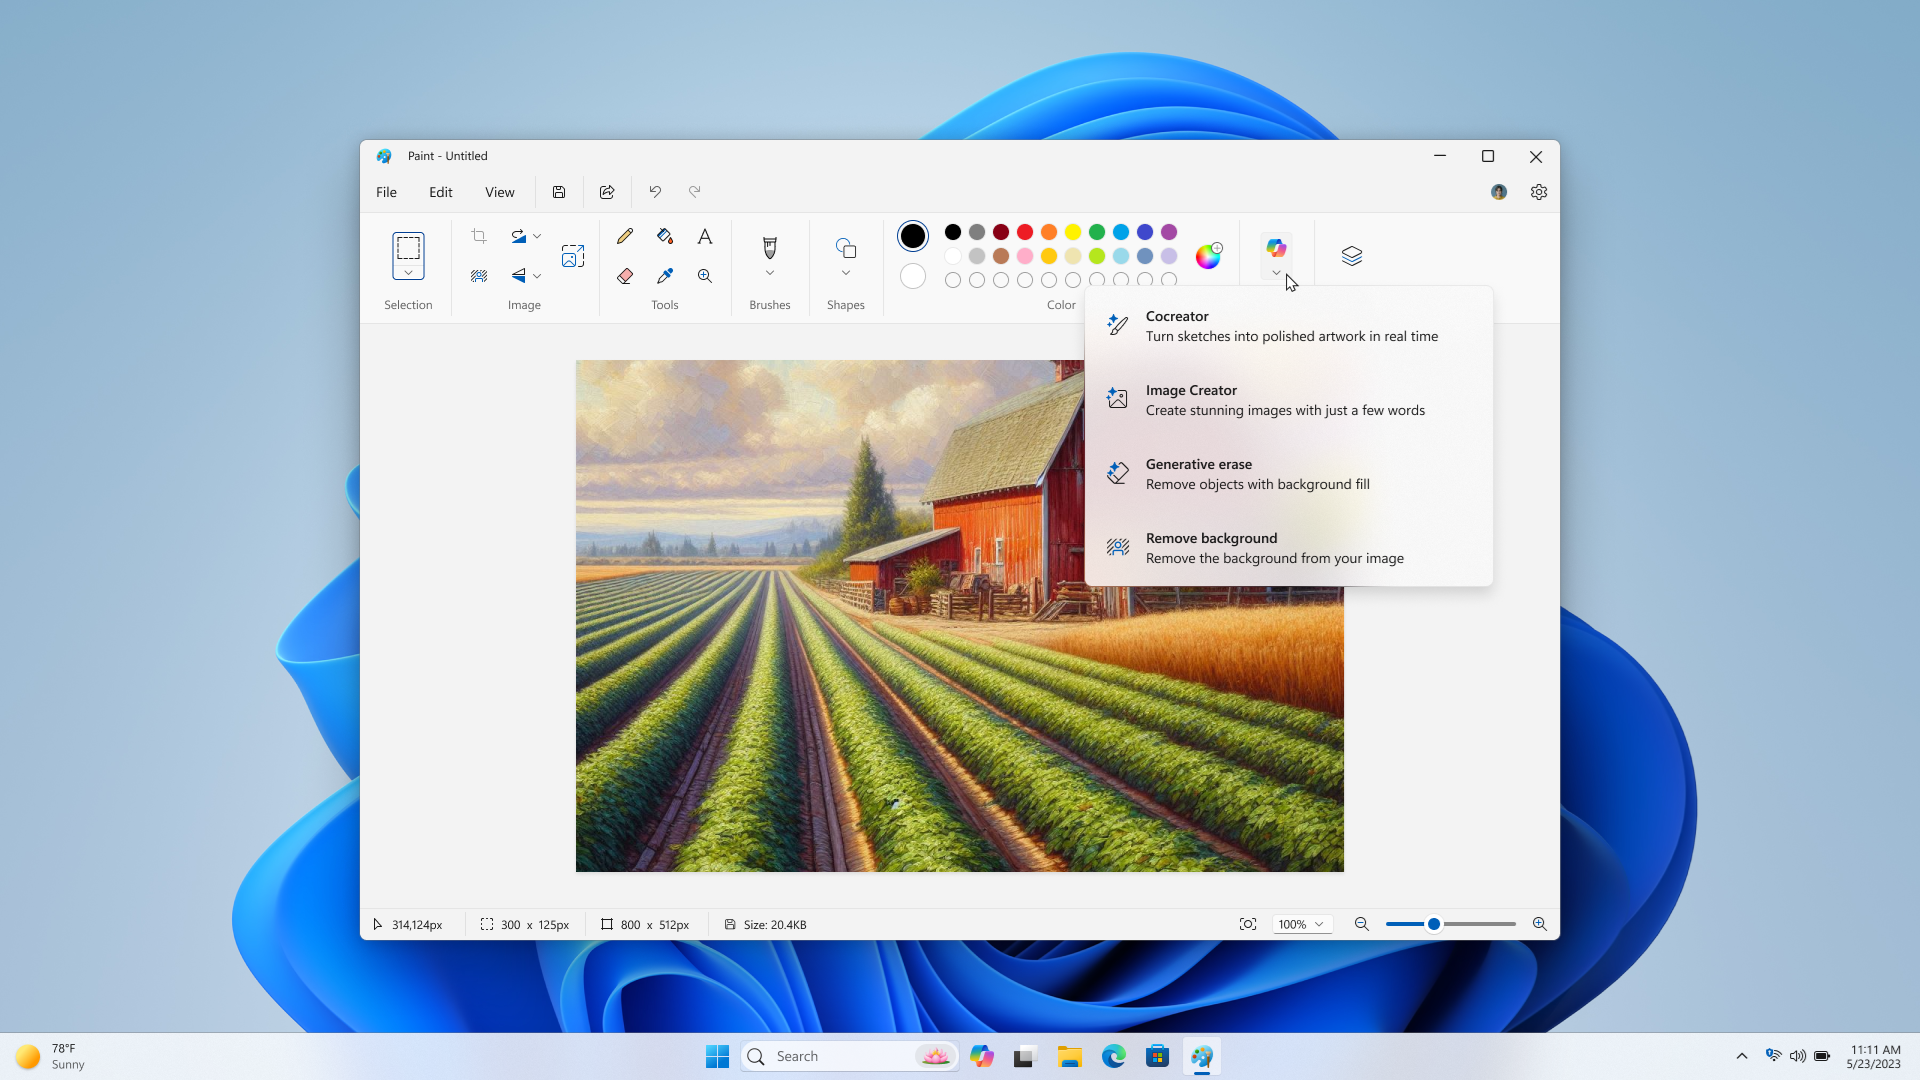Toggle the Crop image tool

(479, 235)
